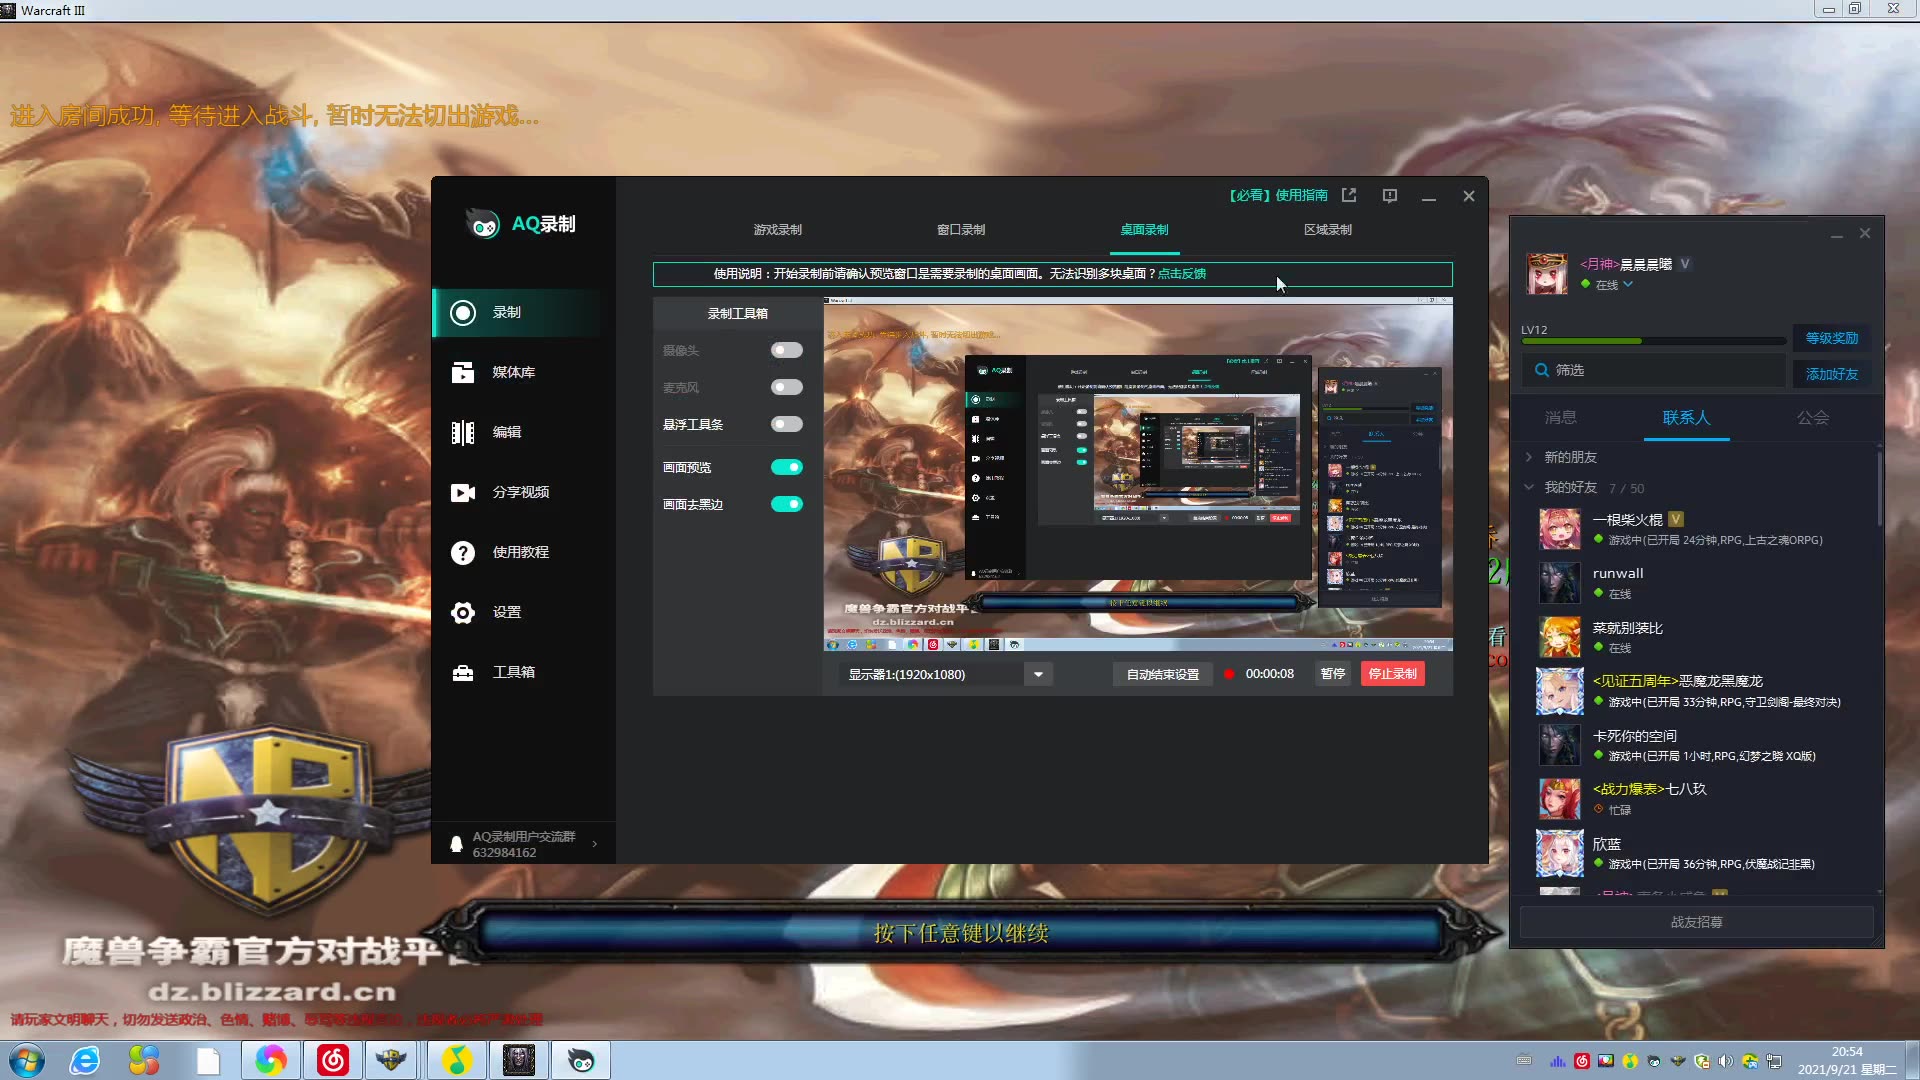Click the 暂停 pause button
Viewport: 1920px width, 1080px height.
[1332, 674]
